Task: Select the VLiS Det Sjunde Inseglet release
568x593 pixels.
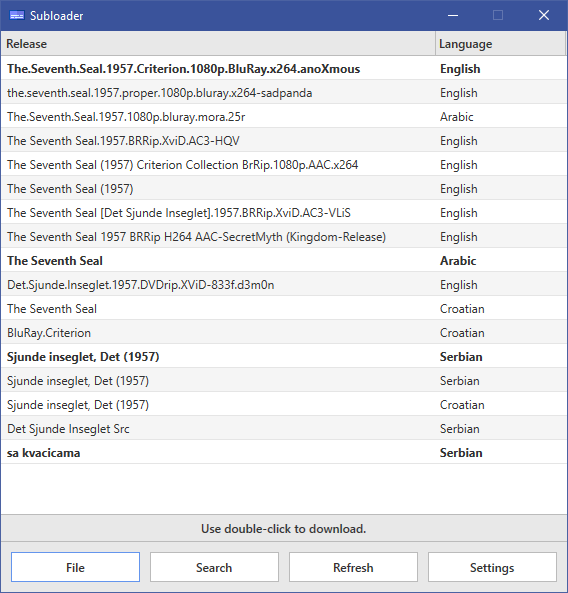Action: click(x=284, y=213)
